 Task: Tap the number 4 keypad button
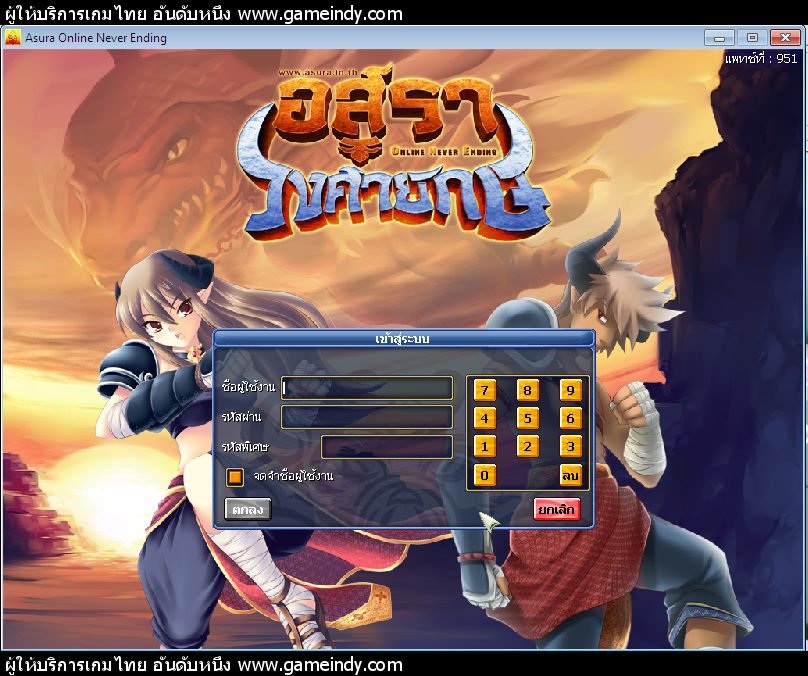point(484,418)
